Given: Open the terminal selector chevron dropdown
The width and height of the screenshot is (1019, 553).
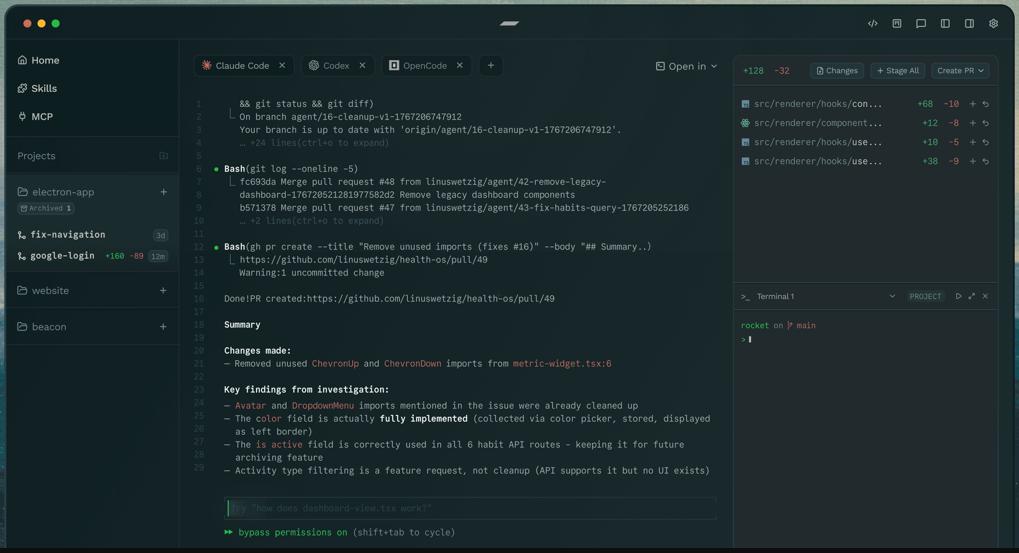Looking at the screenshot, I should [892, 296].
